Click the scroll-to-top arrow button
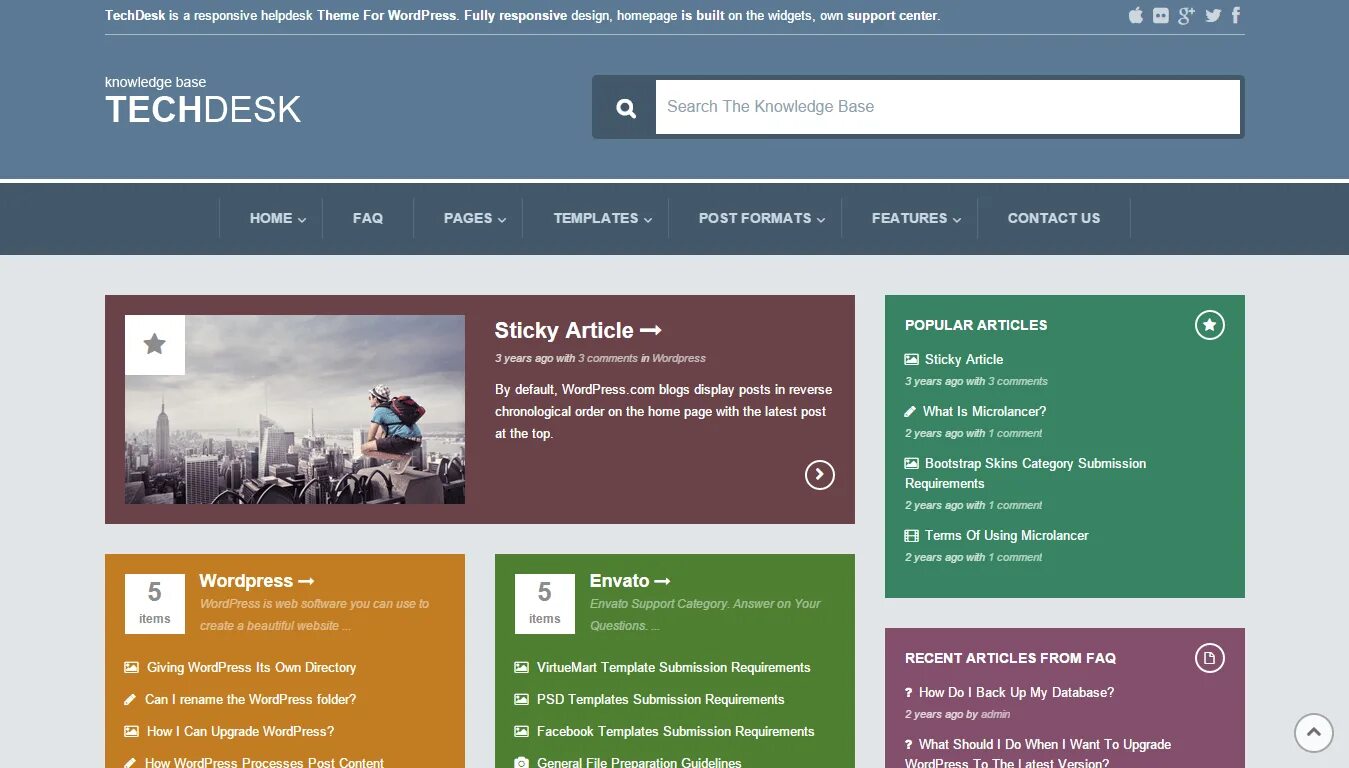1349x768 pixels. [x=1314, y=733]
